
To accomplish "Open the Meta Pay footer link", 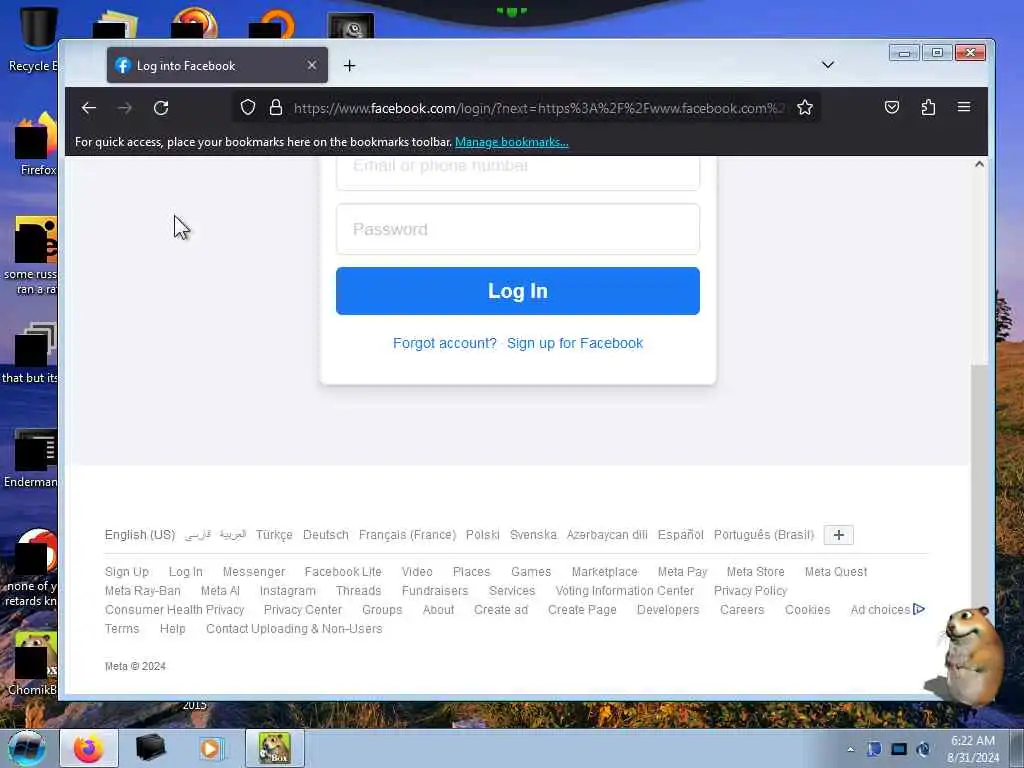I will pos(682,572).
